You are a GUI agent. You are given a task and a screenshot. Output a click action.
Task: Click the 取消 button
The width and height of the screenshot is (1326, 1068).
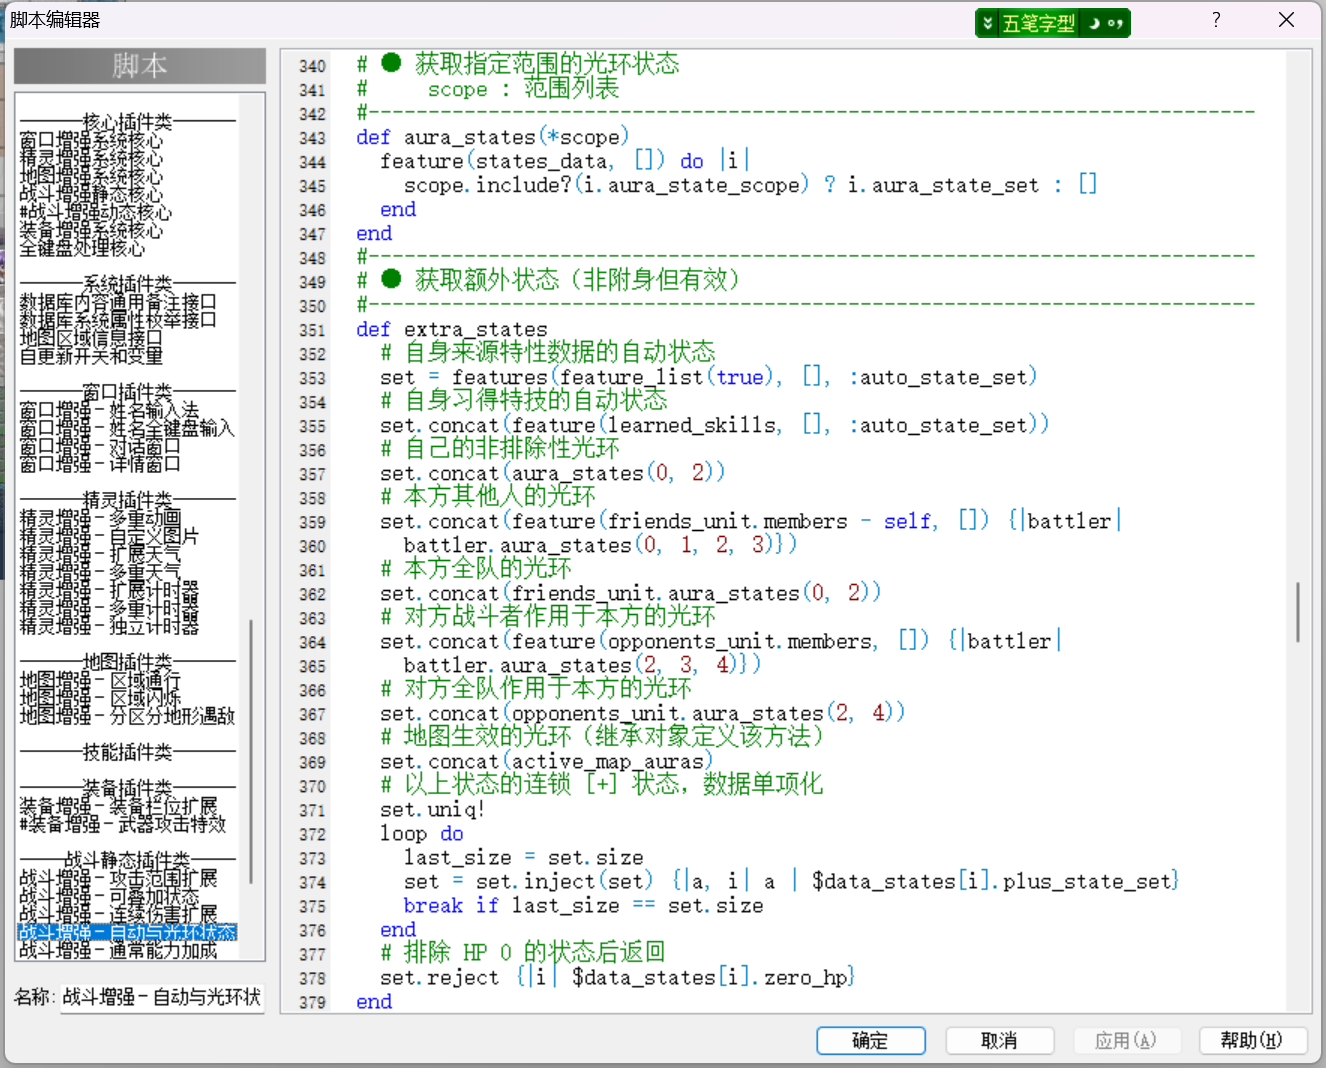999,1041
